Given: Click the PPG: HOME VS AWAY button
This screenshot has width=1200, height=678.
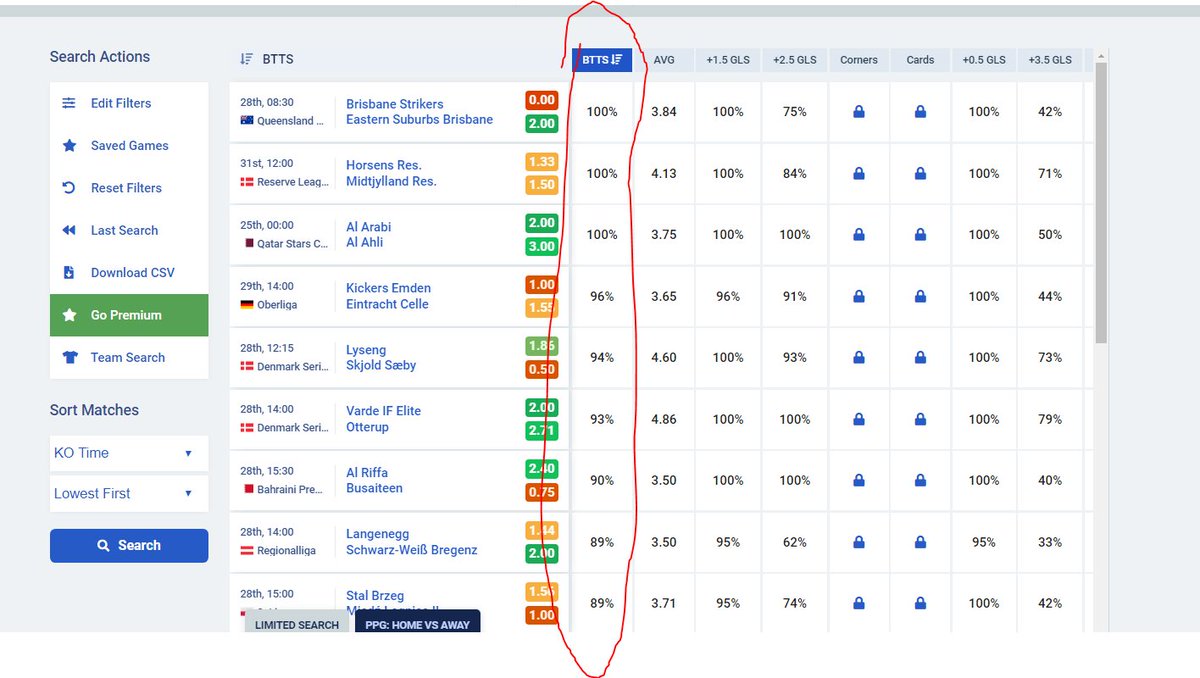Looking at the screenshot, I should point(417,624).
